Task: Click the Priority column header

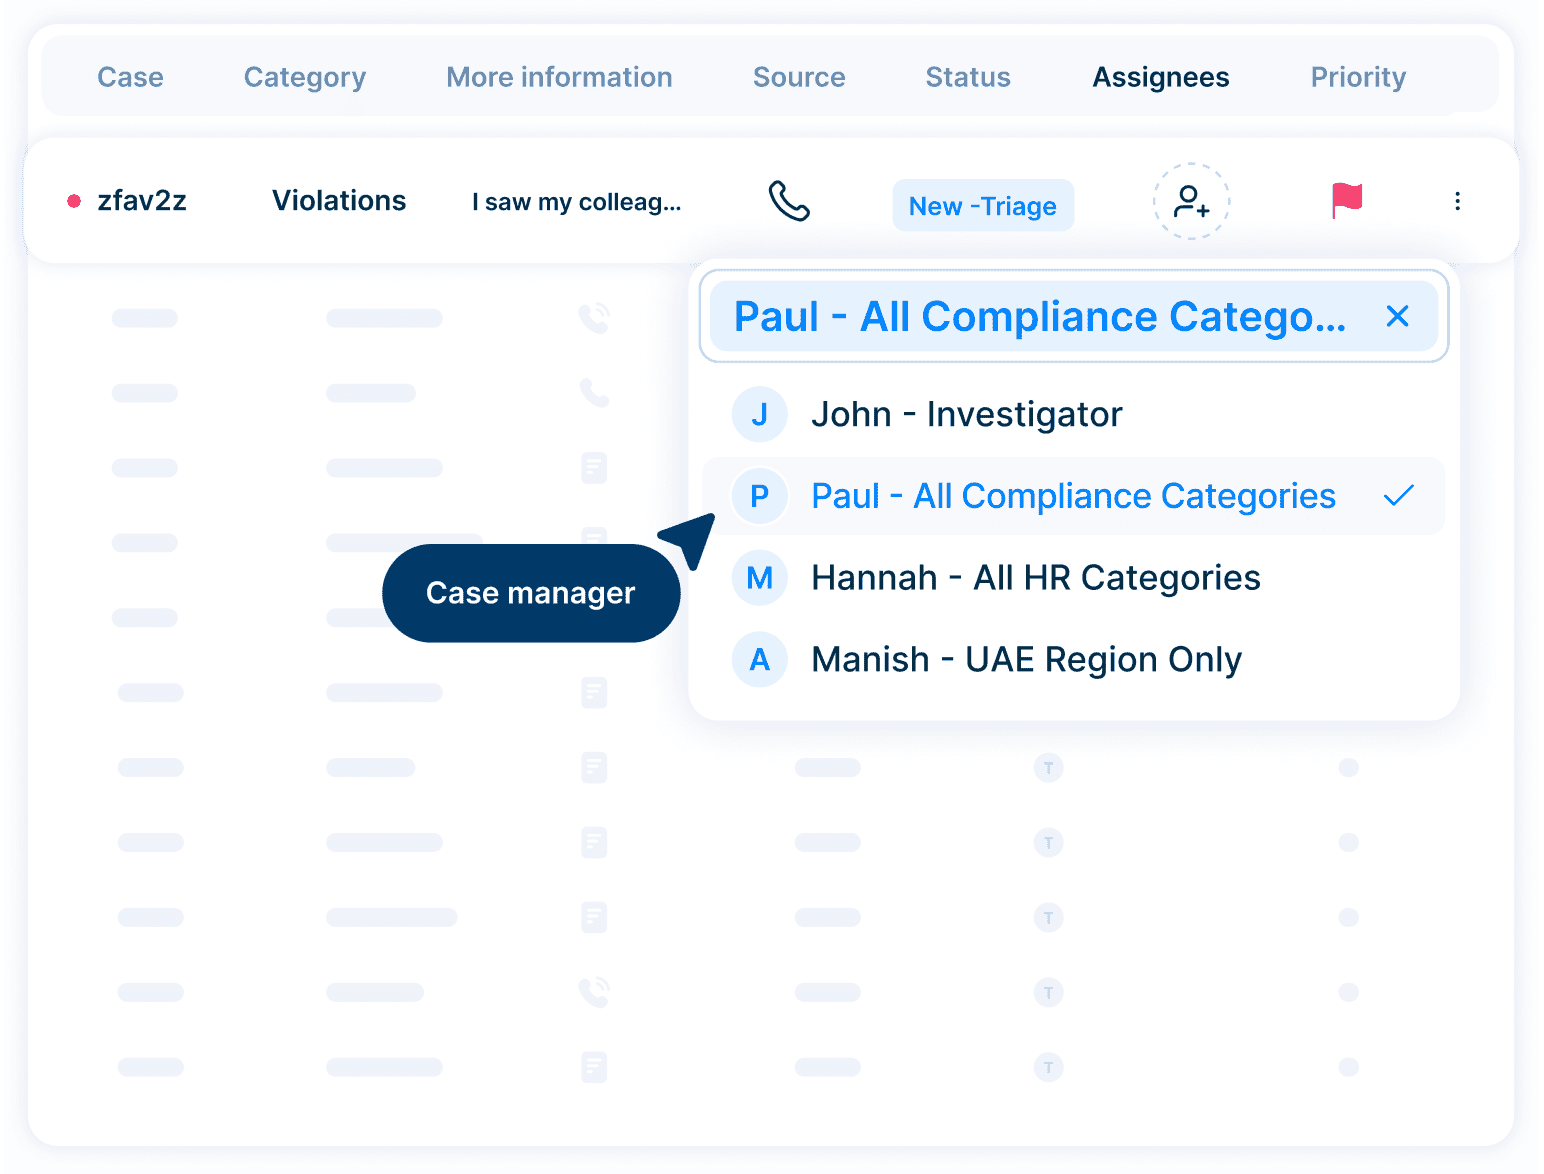Action: [1357, 77]
